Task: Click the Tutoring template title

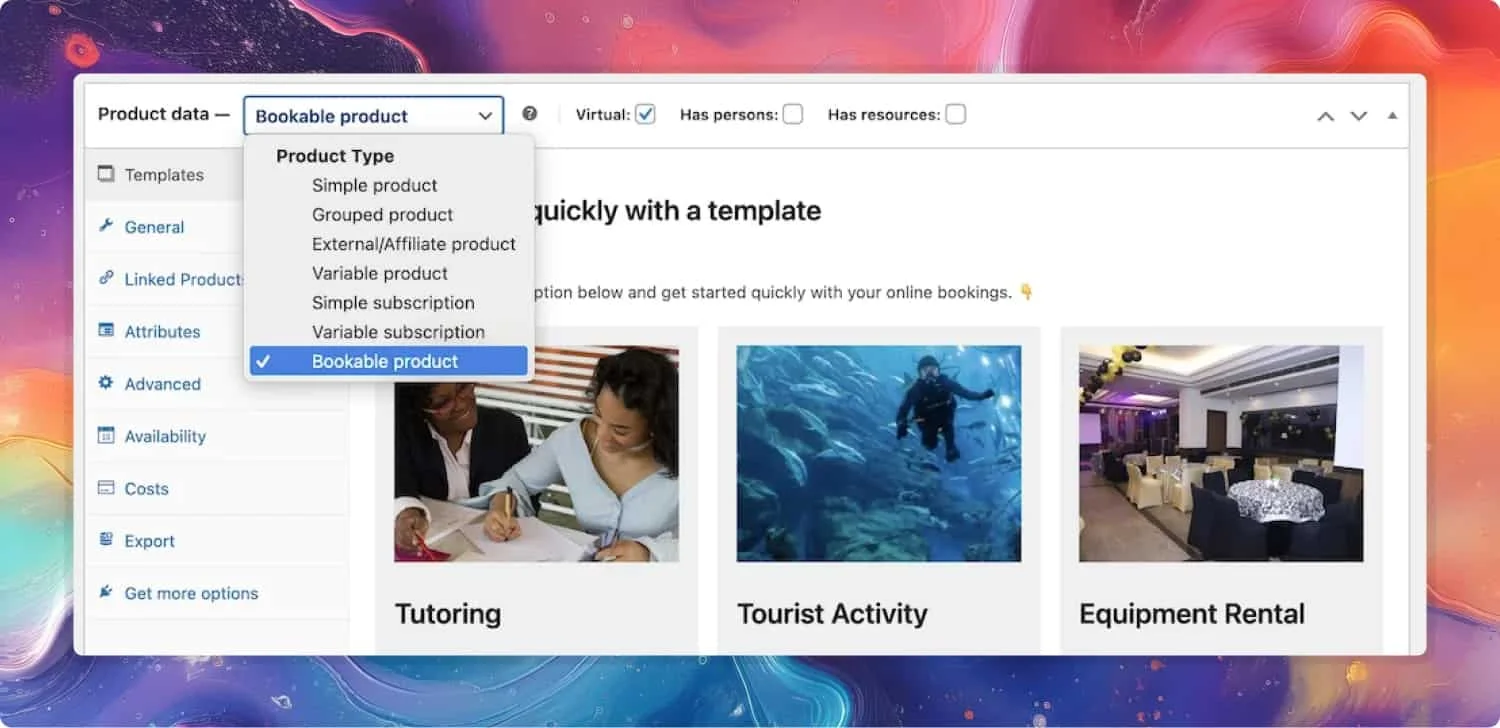Action: point(448,613)
